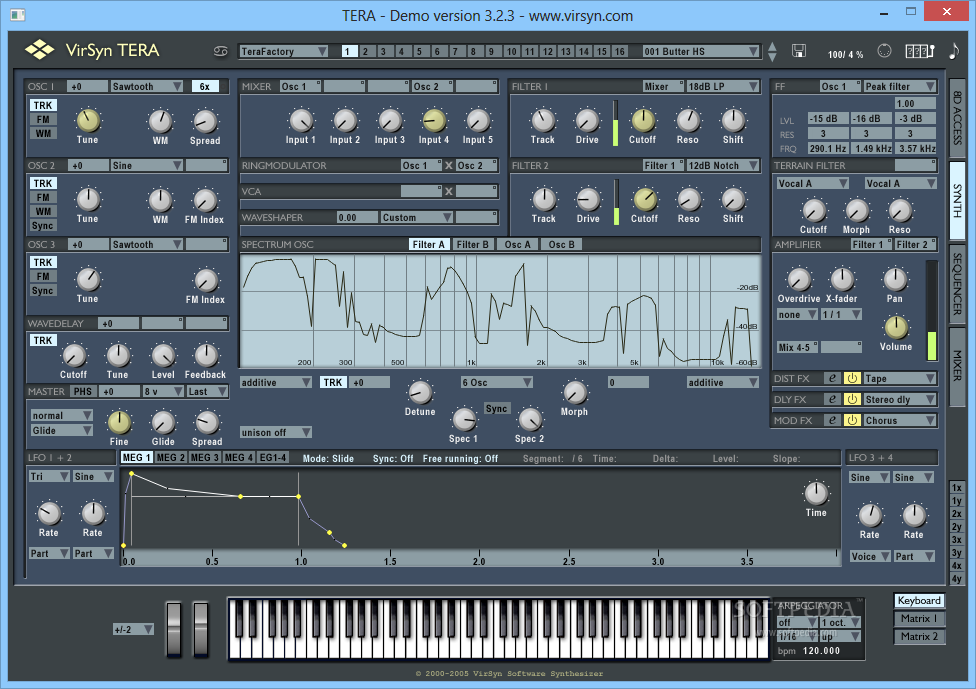Click the round dial icon in top bar
This screenshot has height=689, width=976.
pyautogui.click(x=884, y=51)
